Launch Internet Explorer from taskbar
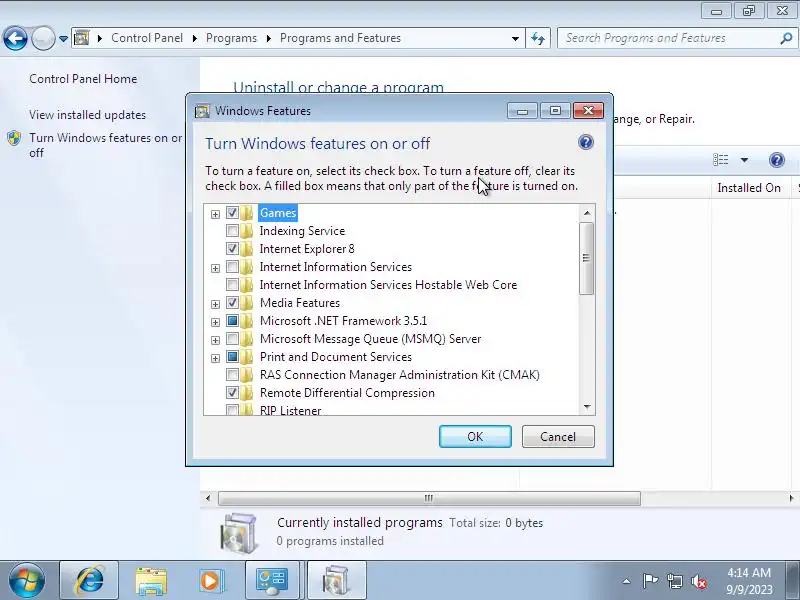Viewport: 800px width, 600px height. 89,581
